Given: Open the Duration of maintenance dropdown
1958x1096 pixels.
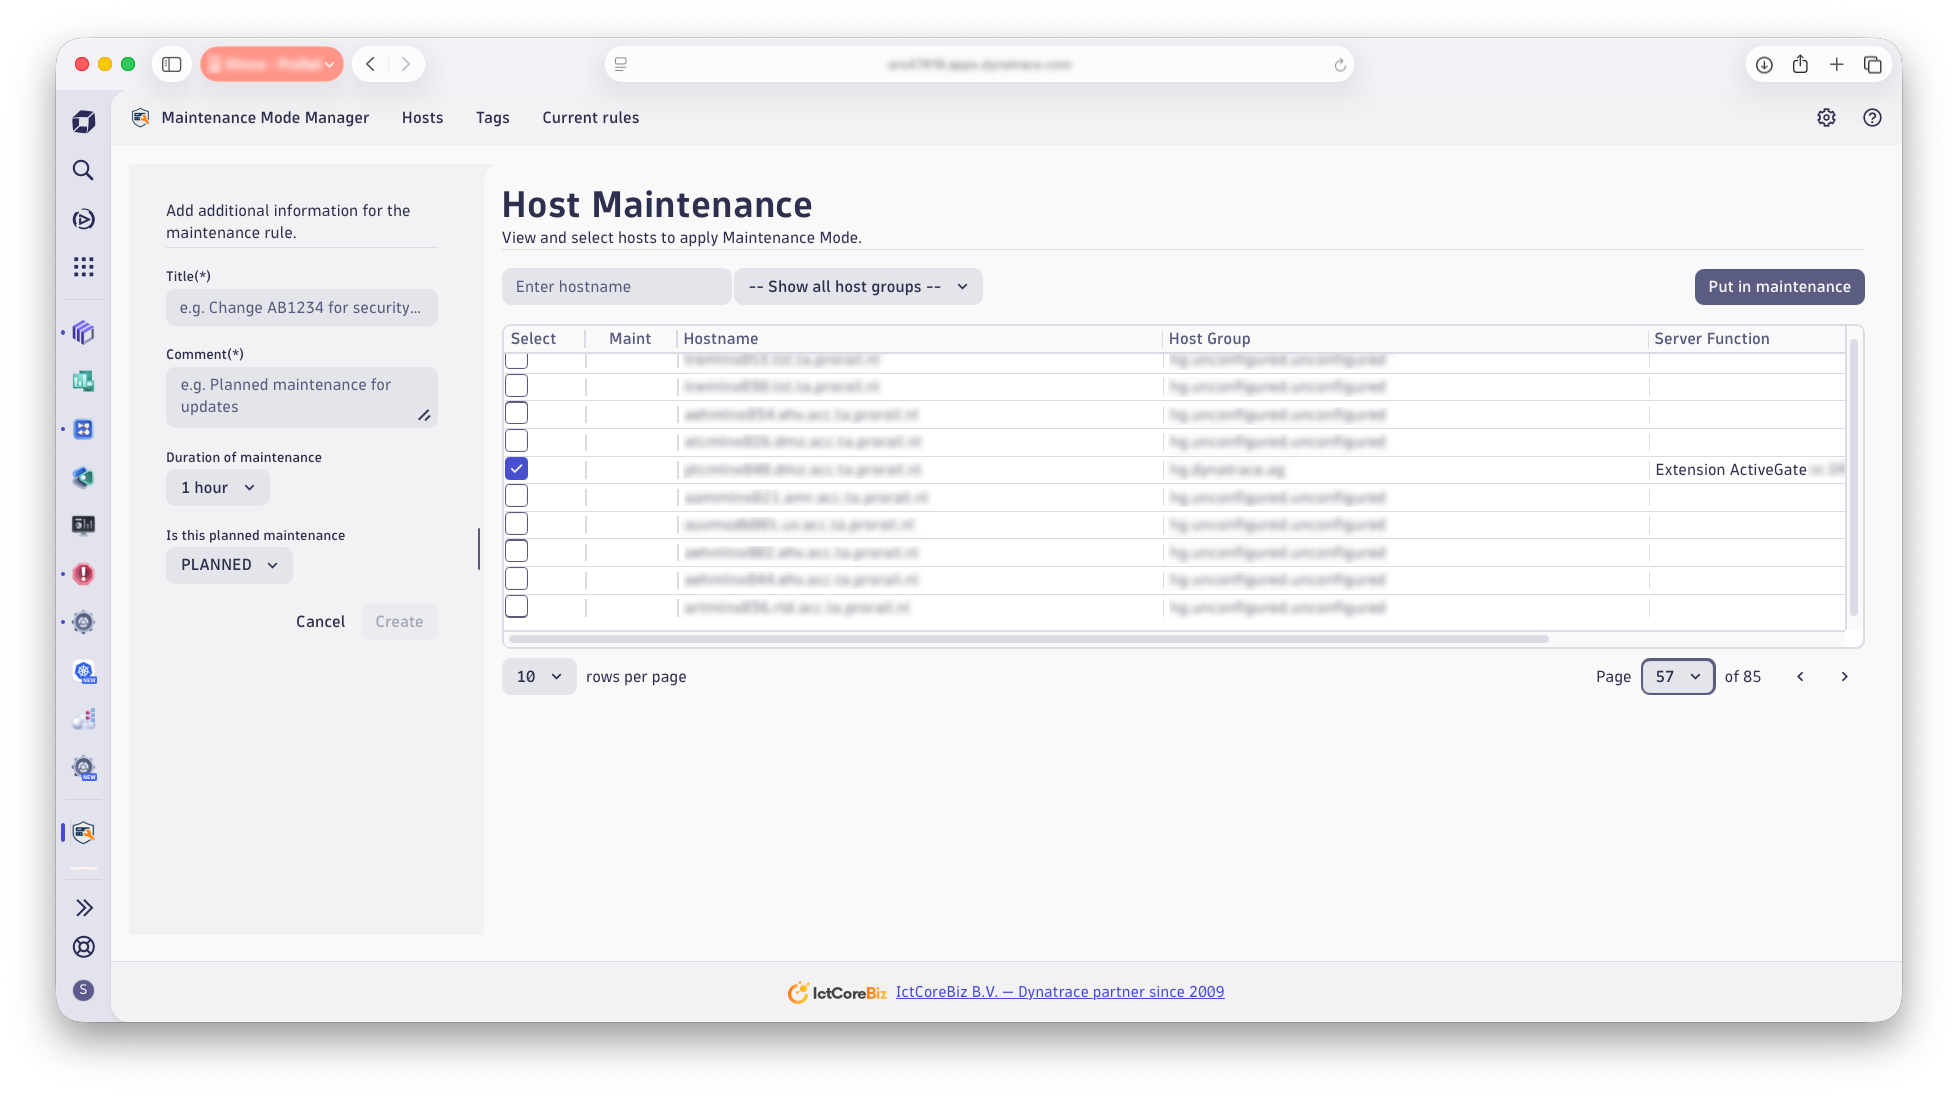Looking at the screenshot, I should click(x=217, y=487).
